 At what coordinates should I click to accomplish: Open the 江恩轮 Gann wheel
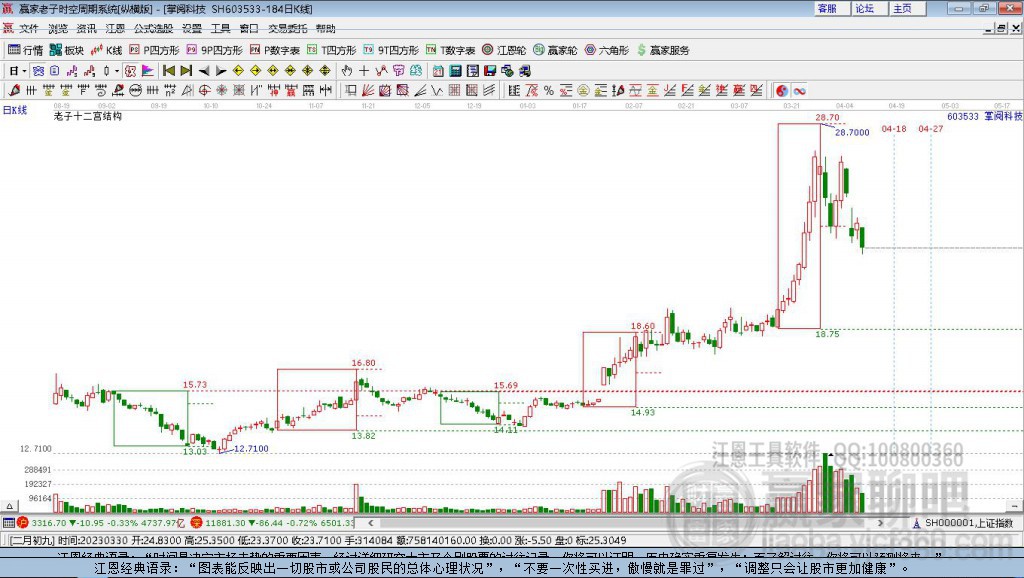(504, 50)
